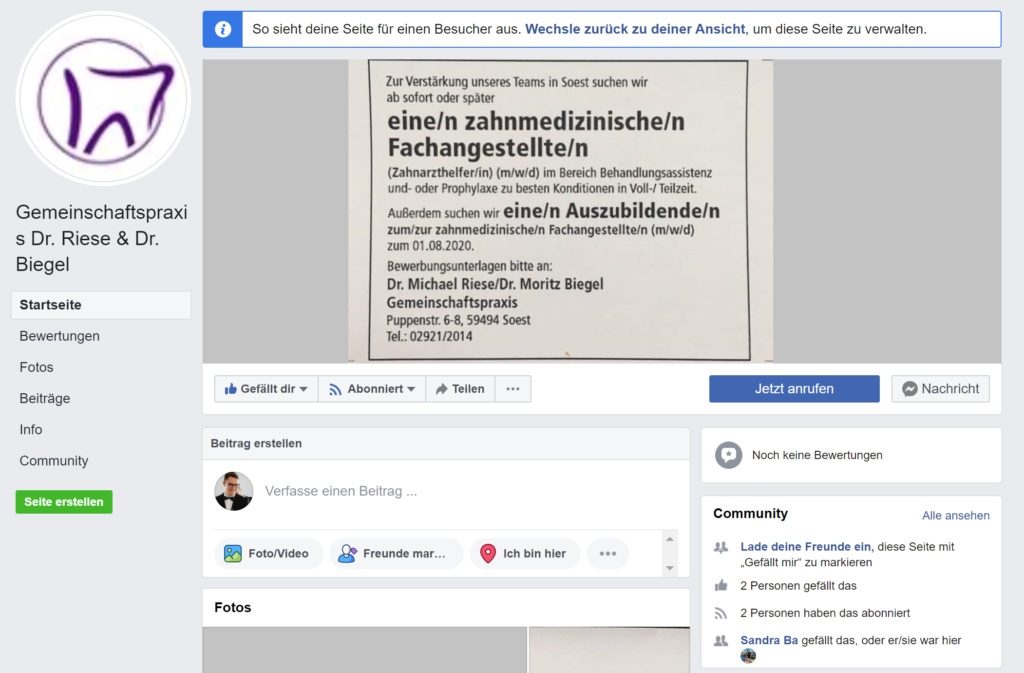The width and height of the screenshot is (1024, 673).
Task: Add media with the Foto/Video button
Action: [x=268, y=554]
